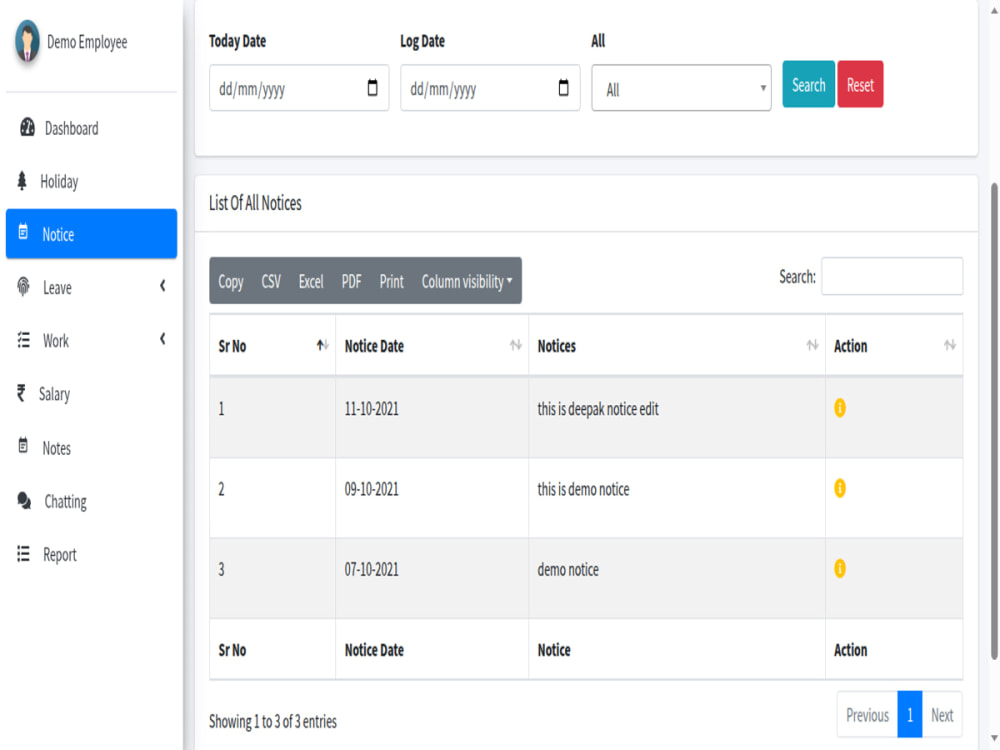Viewport: 1000px width, 750px height.
Task: Focus the table Search input field
Action: pos(892,276)
